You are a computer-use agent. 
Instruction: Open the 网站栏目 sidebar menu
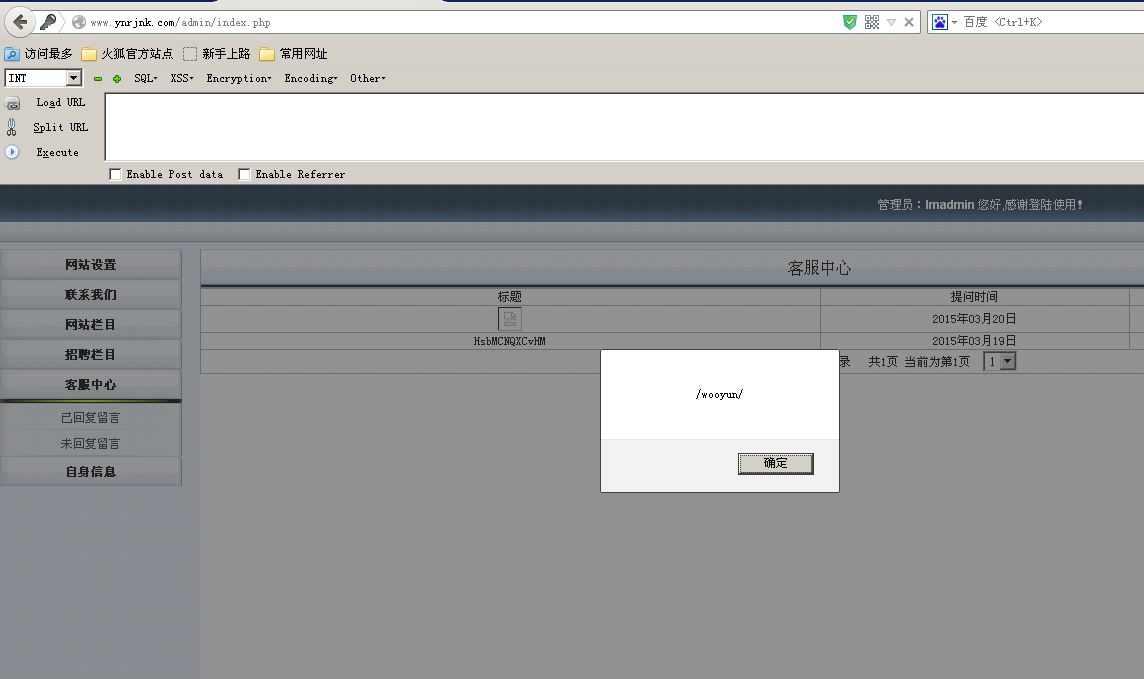(90, 325)
